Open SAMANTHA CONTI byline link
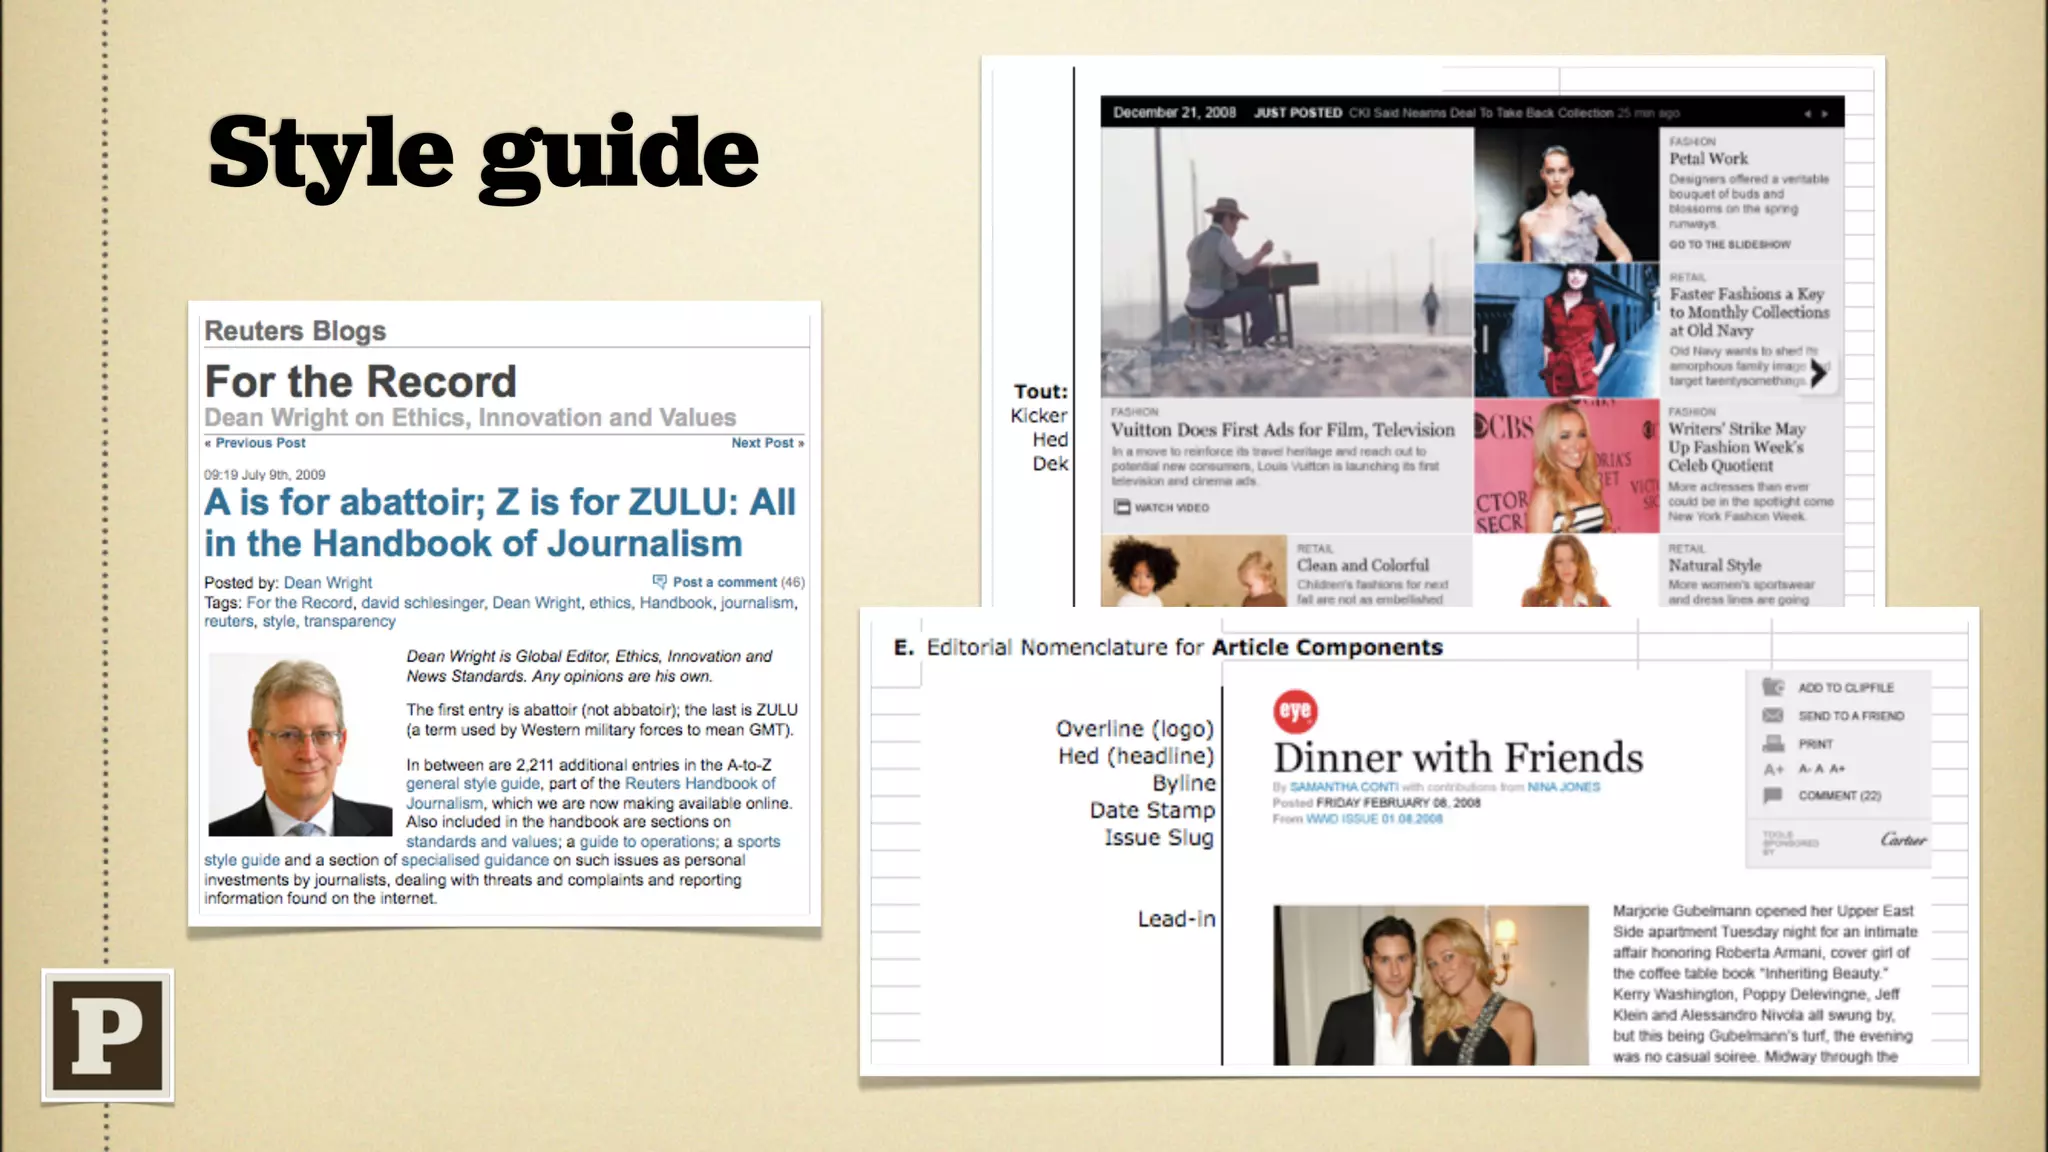Image resolution: width=2048 pixels, height=1152 pixels. pos(1344,787)
